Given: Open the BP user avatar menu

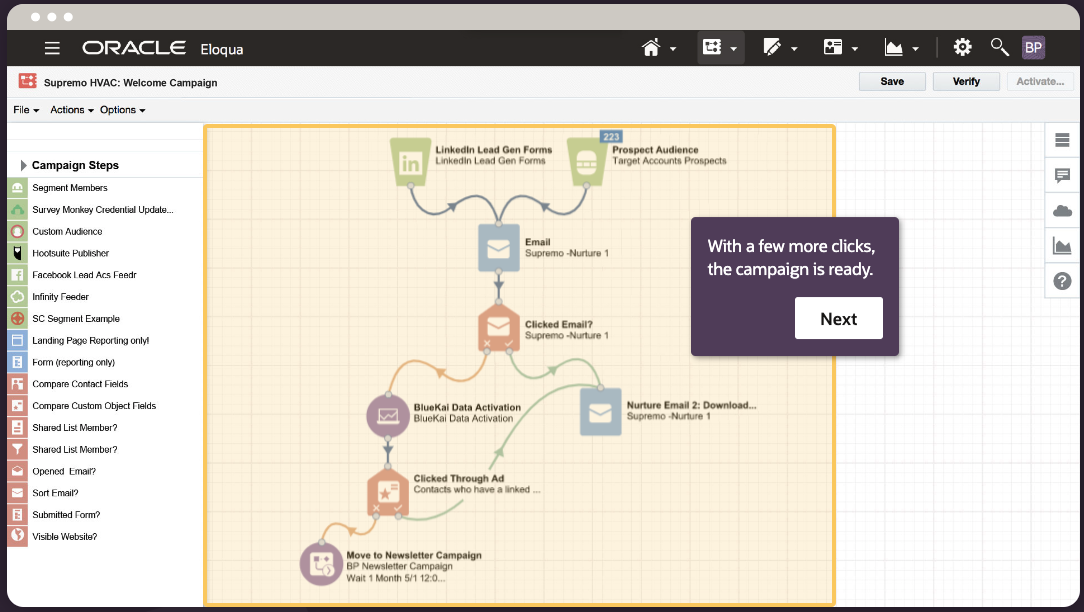Looking at the screenshot, I should click(1033, 47).
